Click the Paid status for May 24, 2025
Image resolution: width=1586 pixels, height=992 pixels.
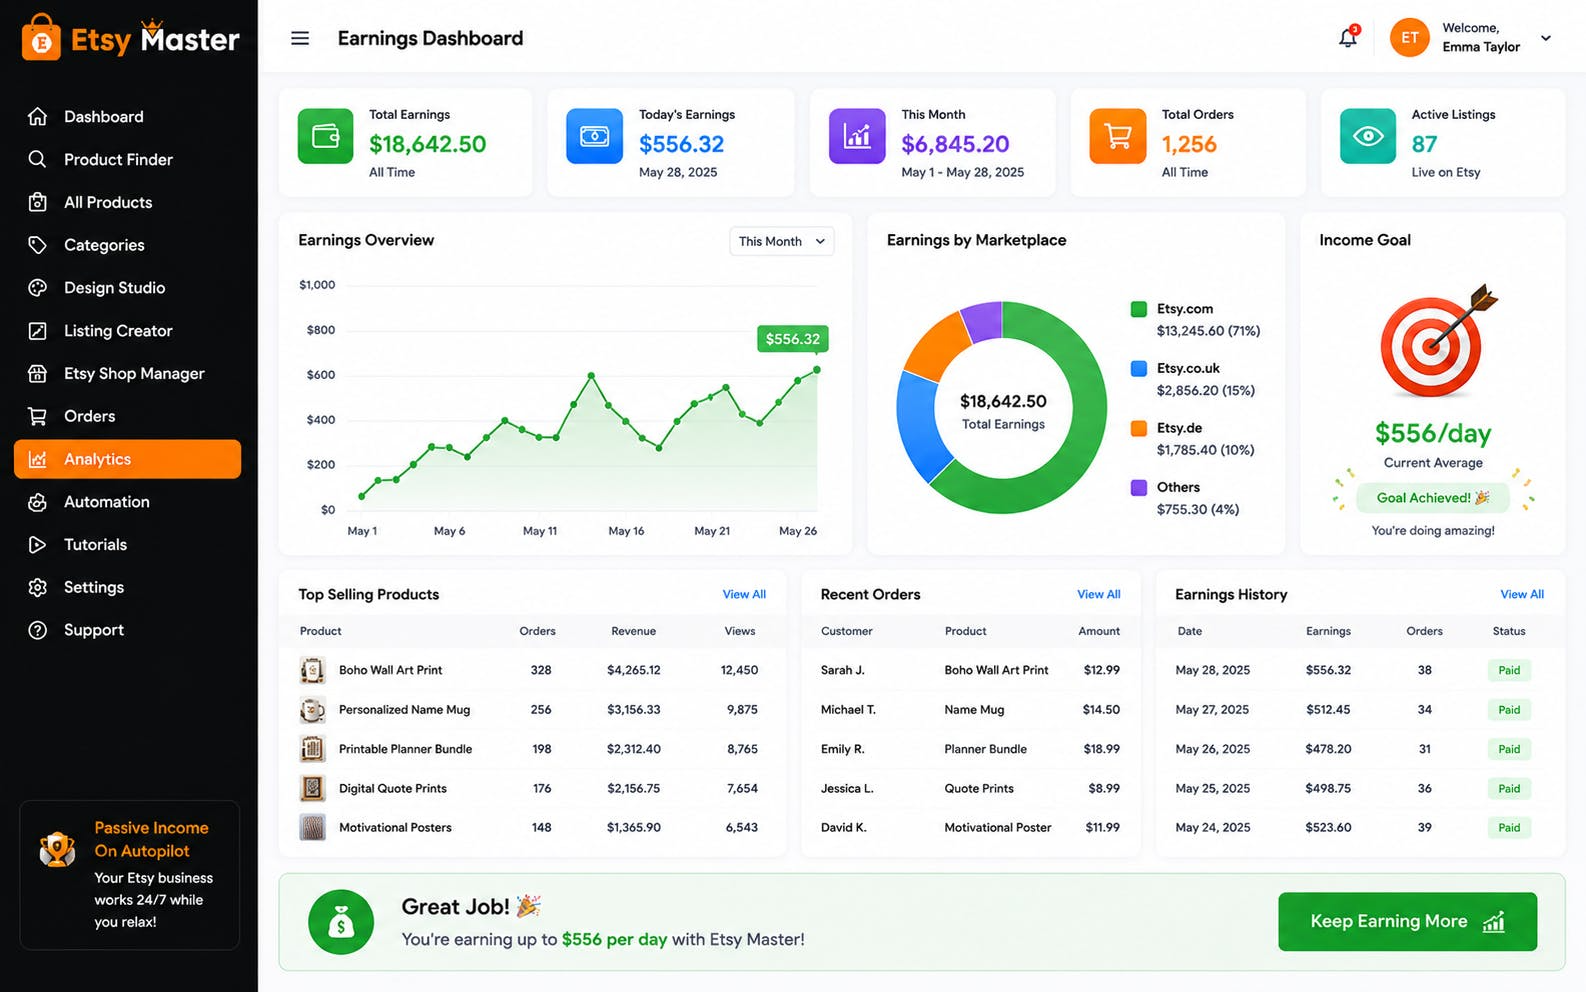1509,828
